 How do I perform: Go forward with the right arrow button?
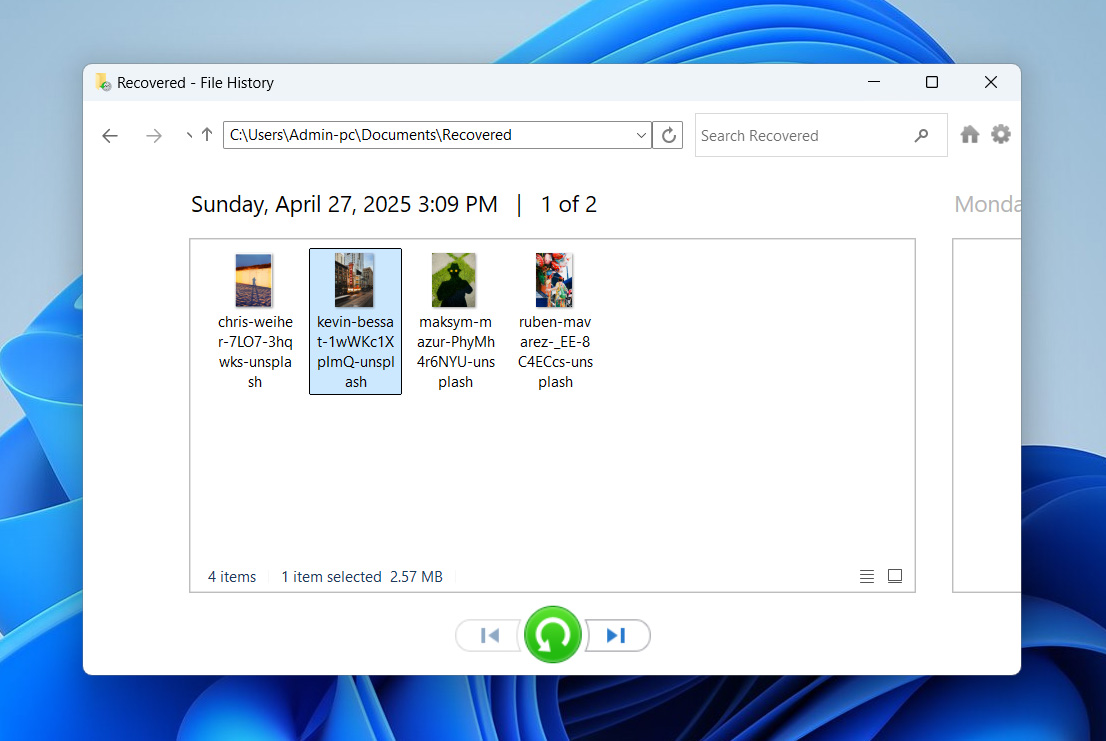click(153, 135)
